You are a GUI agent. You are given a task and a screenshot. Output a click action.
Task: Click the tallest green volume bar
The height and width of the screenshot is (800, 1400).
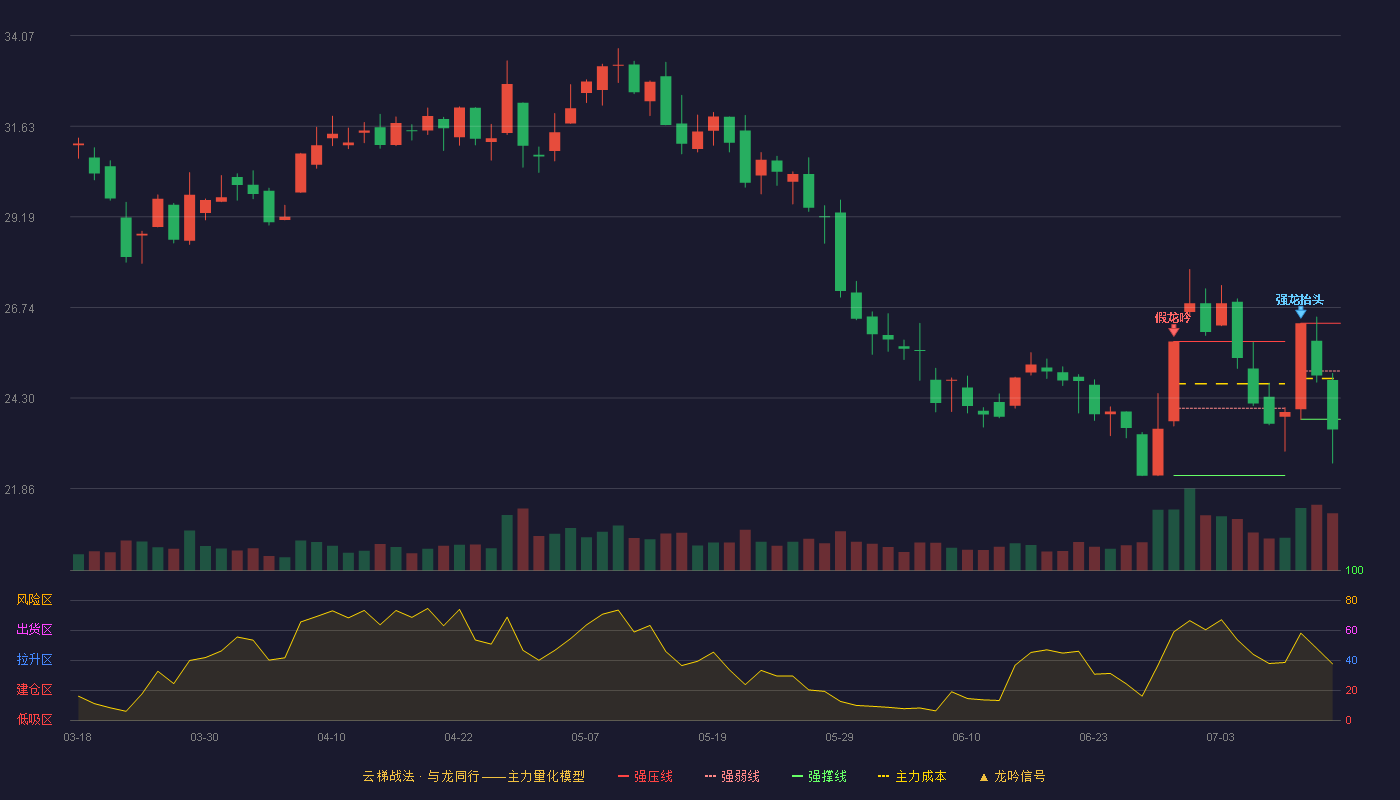1189,529
